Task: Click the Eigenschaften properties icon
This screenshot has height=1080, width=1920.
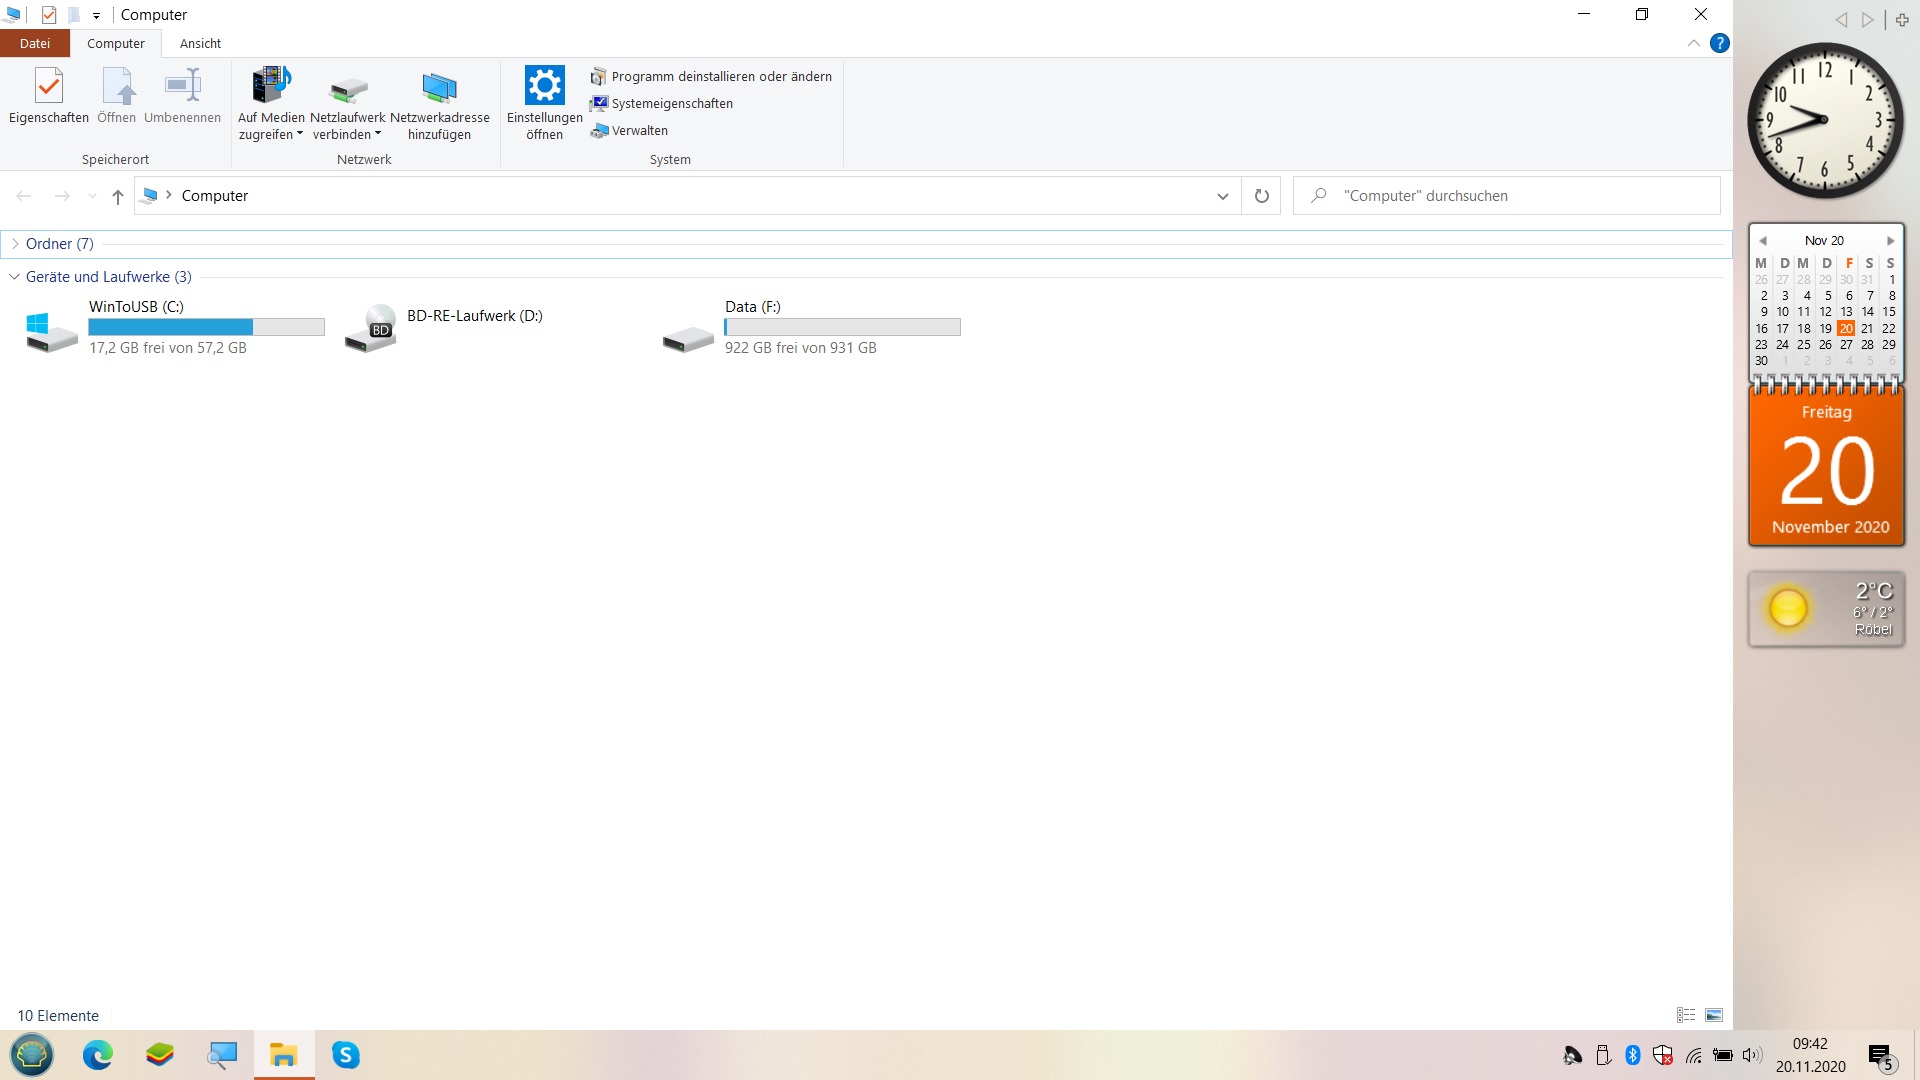Action: pos(48,87)
